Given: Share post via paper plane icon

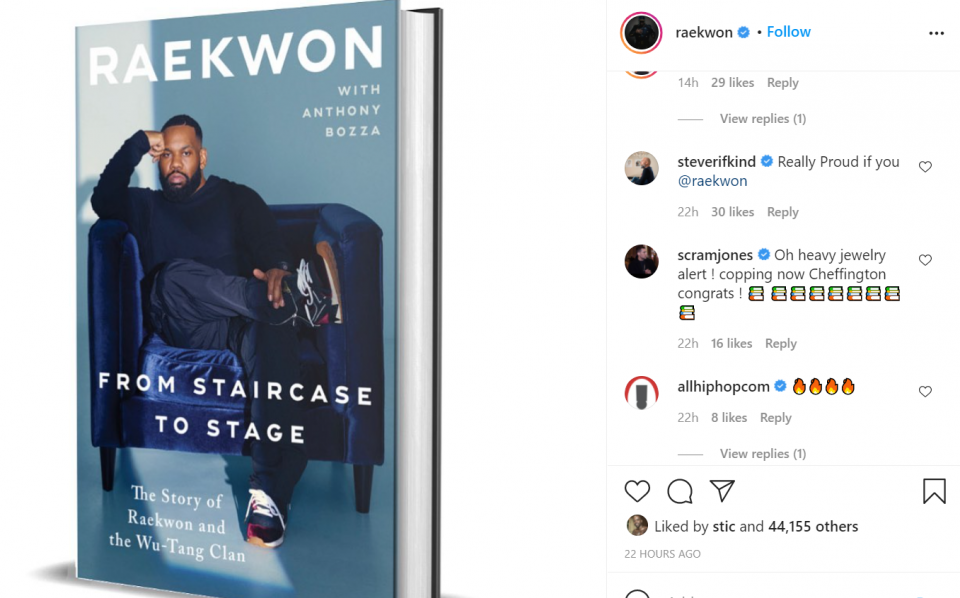Looking at the screenshot, I should coord(722,490).
